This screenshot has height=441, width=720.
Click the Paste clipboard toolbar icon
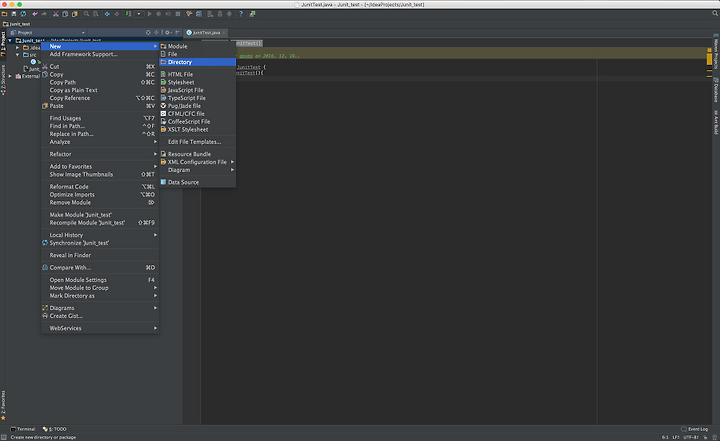coord(74,14)
